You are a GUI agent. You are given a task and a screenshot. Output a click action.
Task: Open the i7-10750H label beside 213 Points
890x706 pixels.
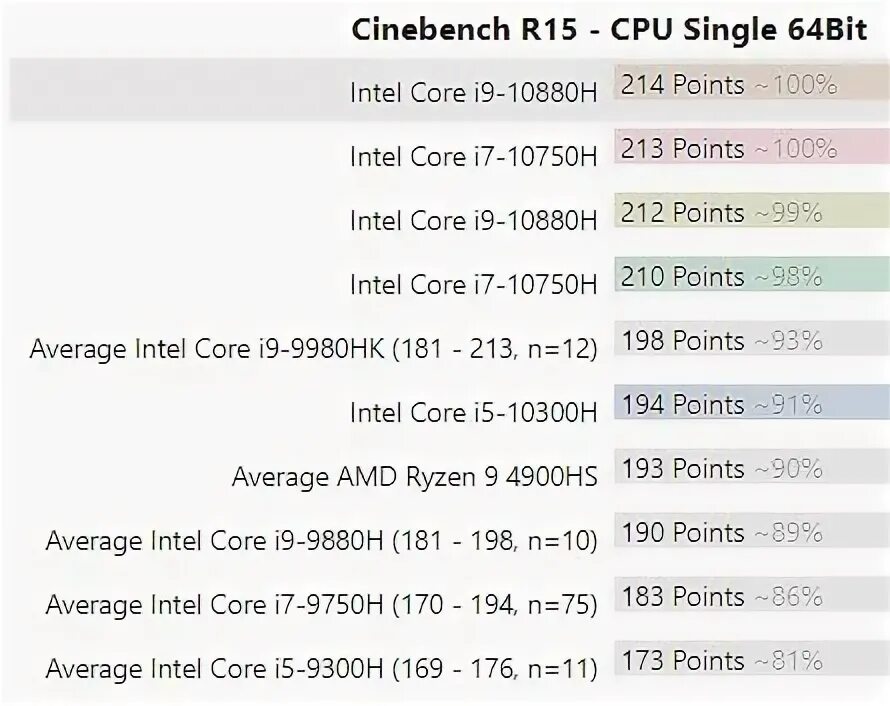473,157
